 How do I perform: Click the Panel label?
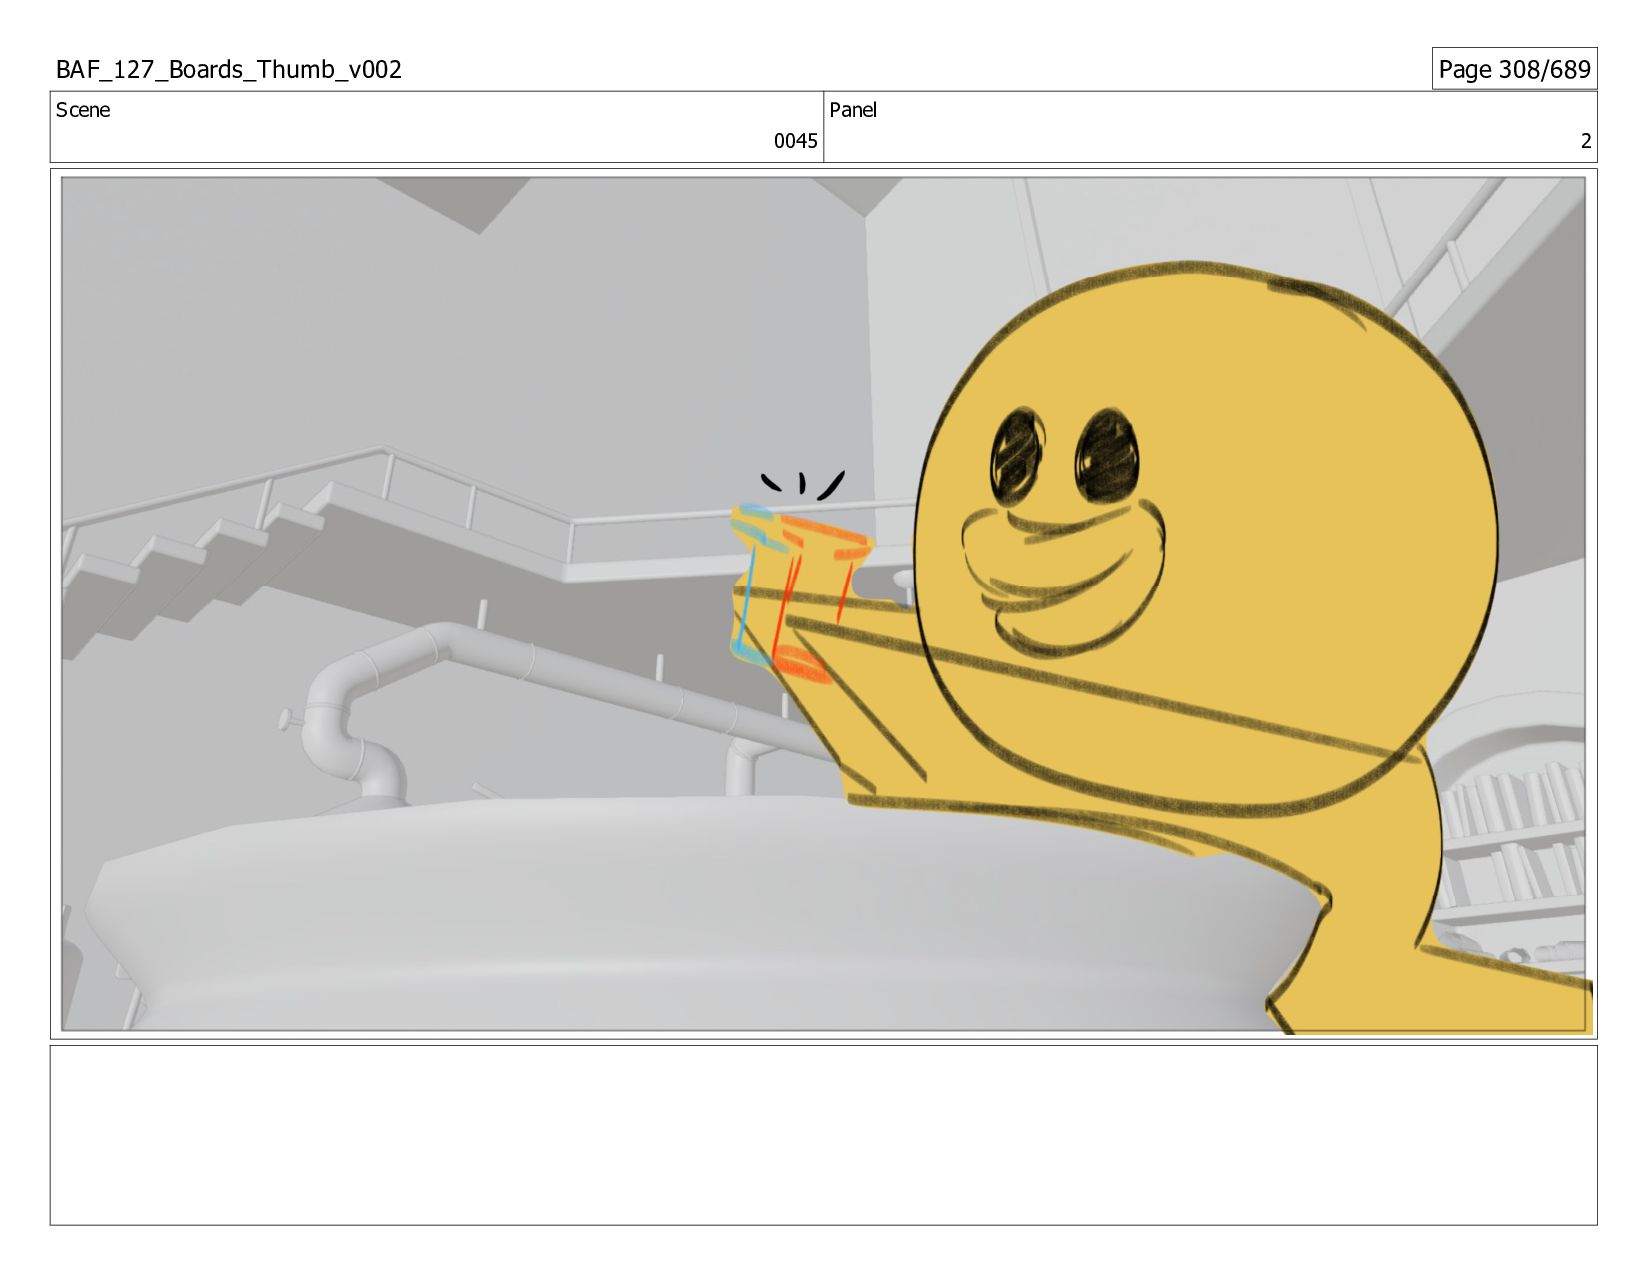coord(853,110)
